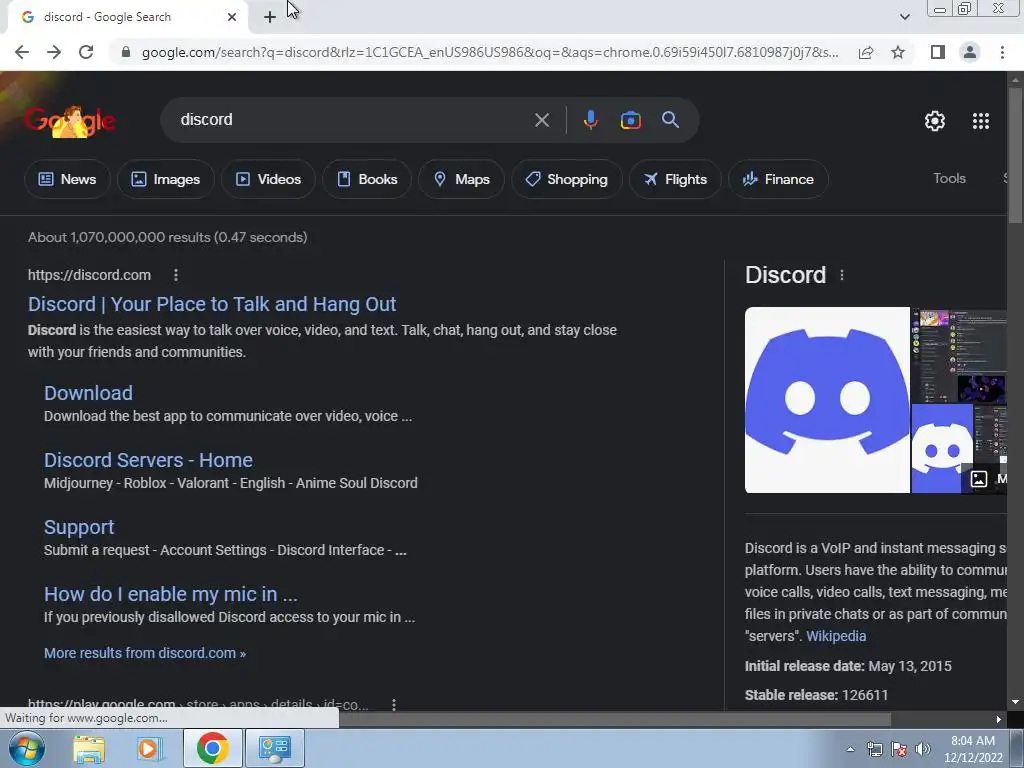This screenshot has width=1024, height=768.
Task: Open the Download sitelink
Action: click(x=88, y=393)
